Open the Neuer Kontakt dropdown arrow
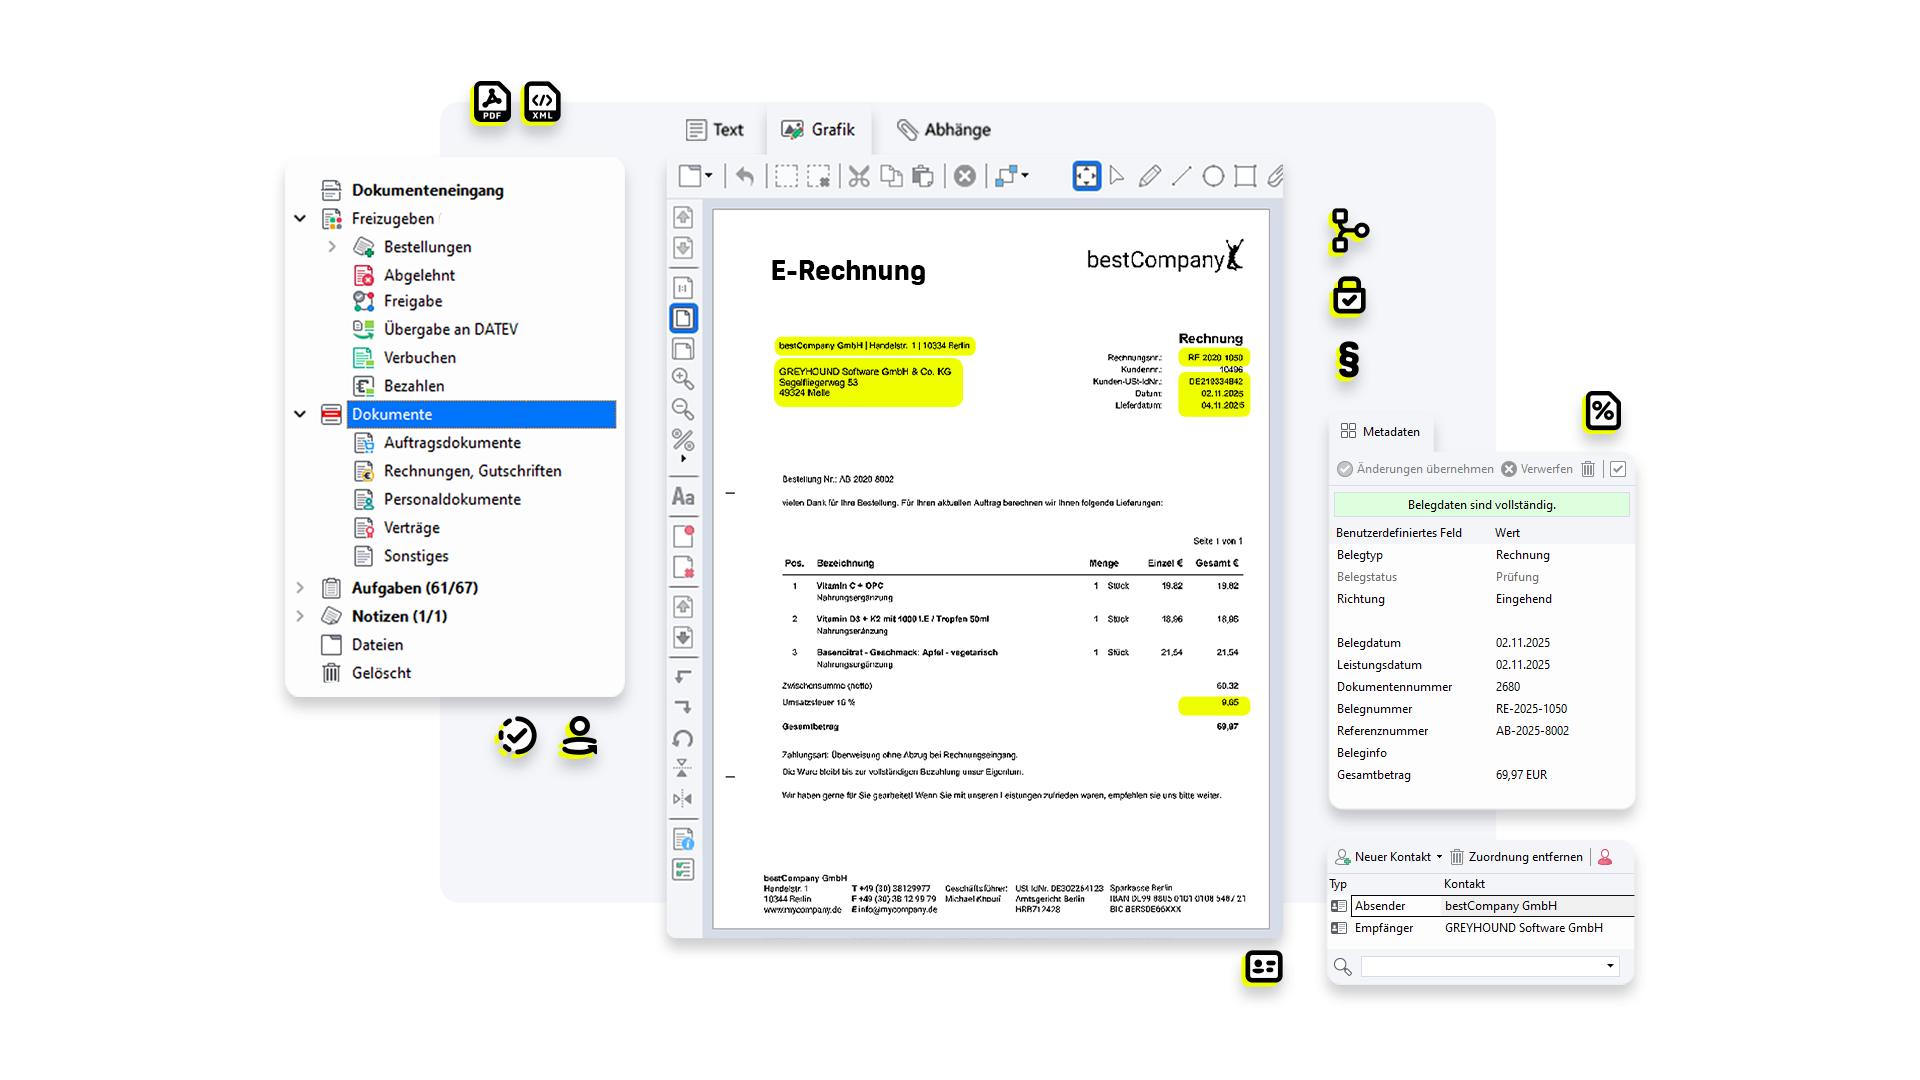 [x=1439, y=857]
